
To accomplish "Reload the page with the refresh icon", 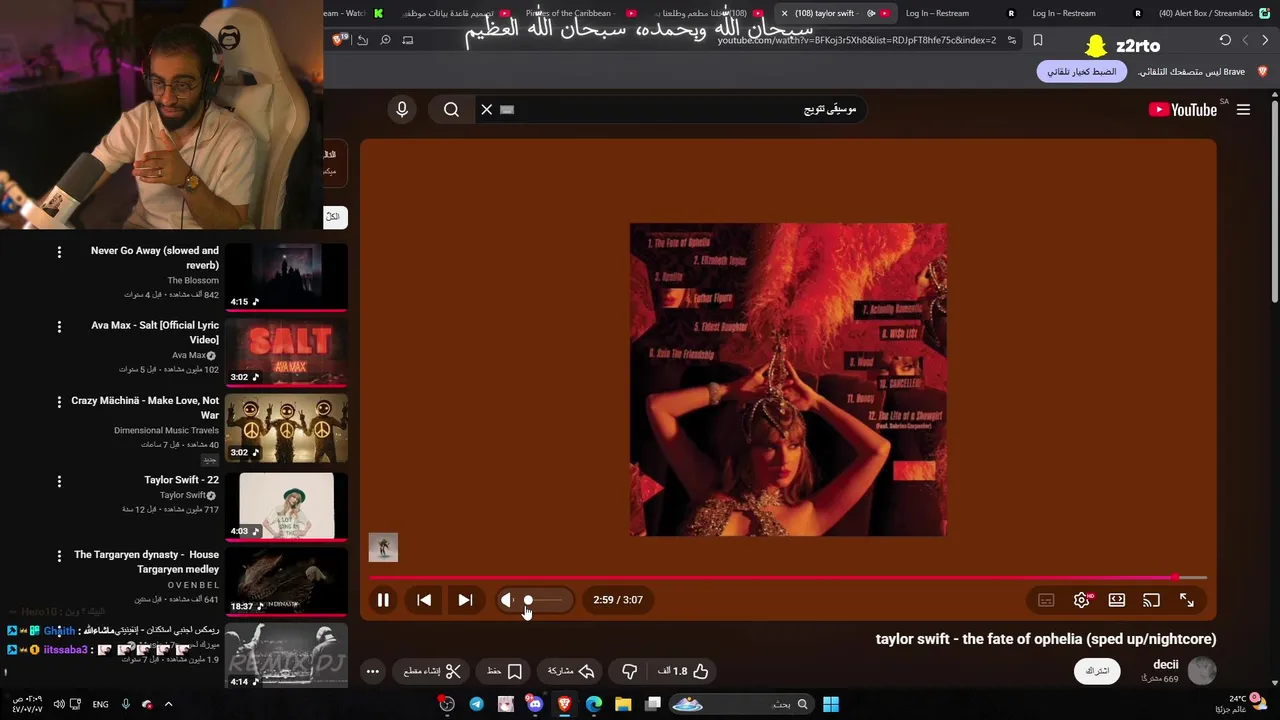I will (x=1225, y=40).
